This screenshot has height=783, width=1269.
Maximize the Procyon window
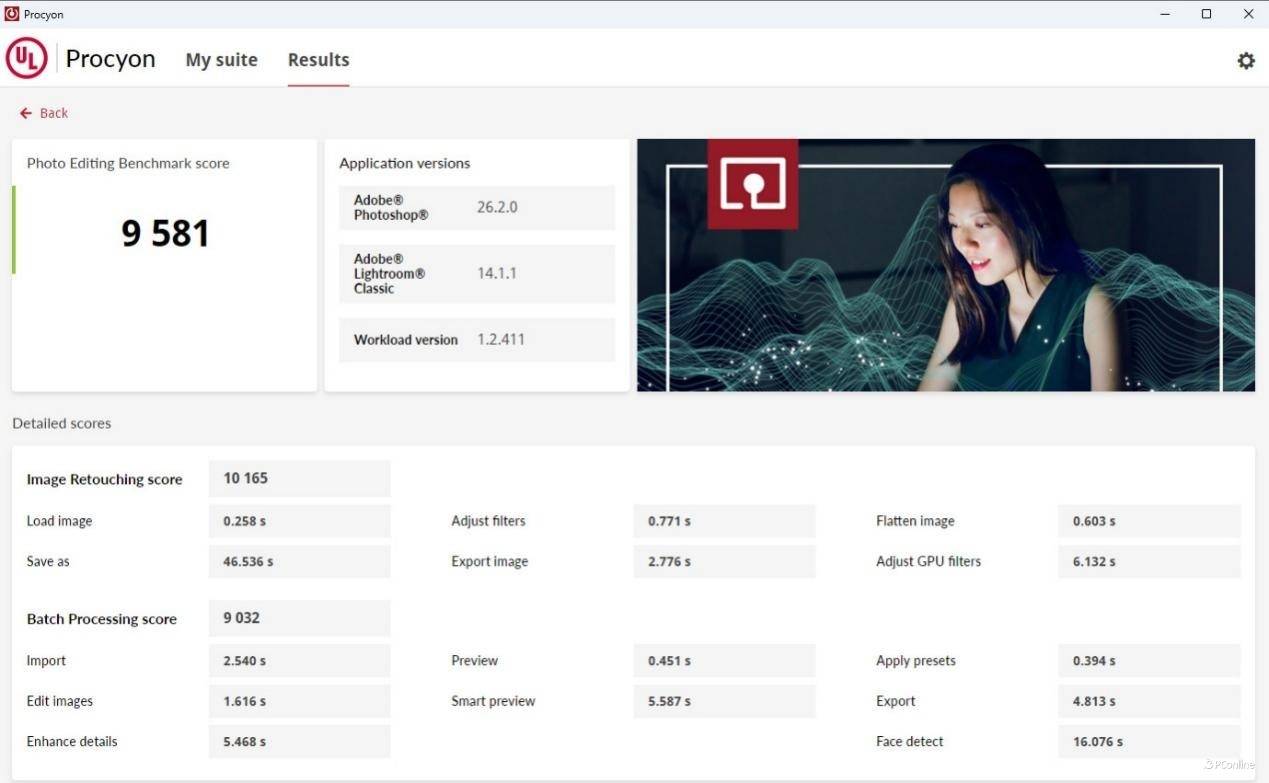[1206, 14]
